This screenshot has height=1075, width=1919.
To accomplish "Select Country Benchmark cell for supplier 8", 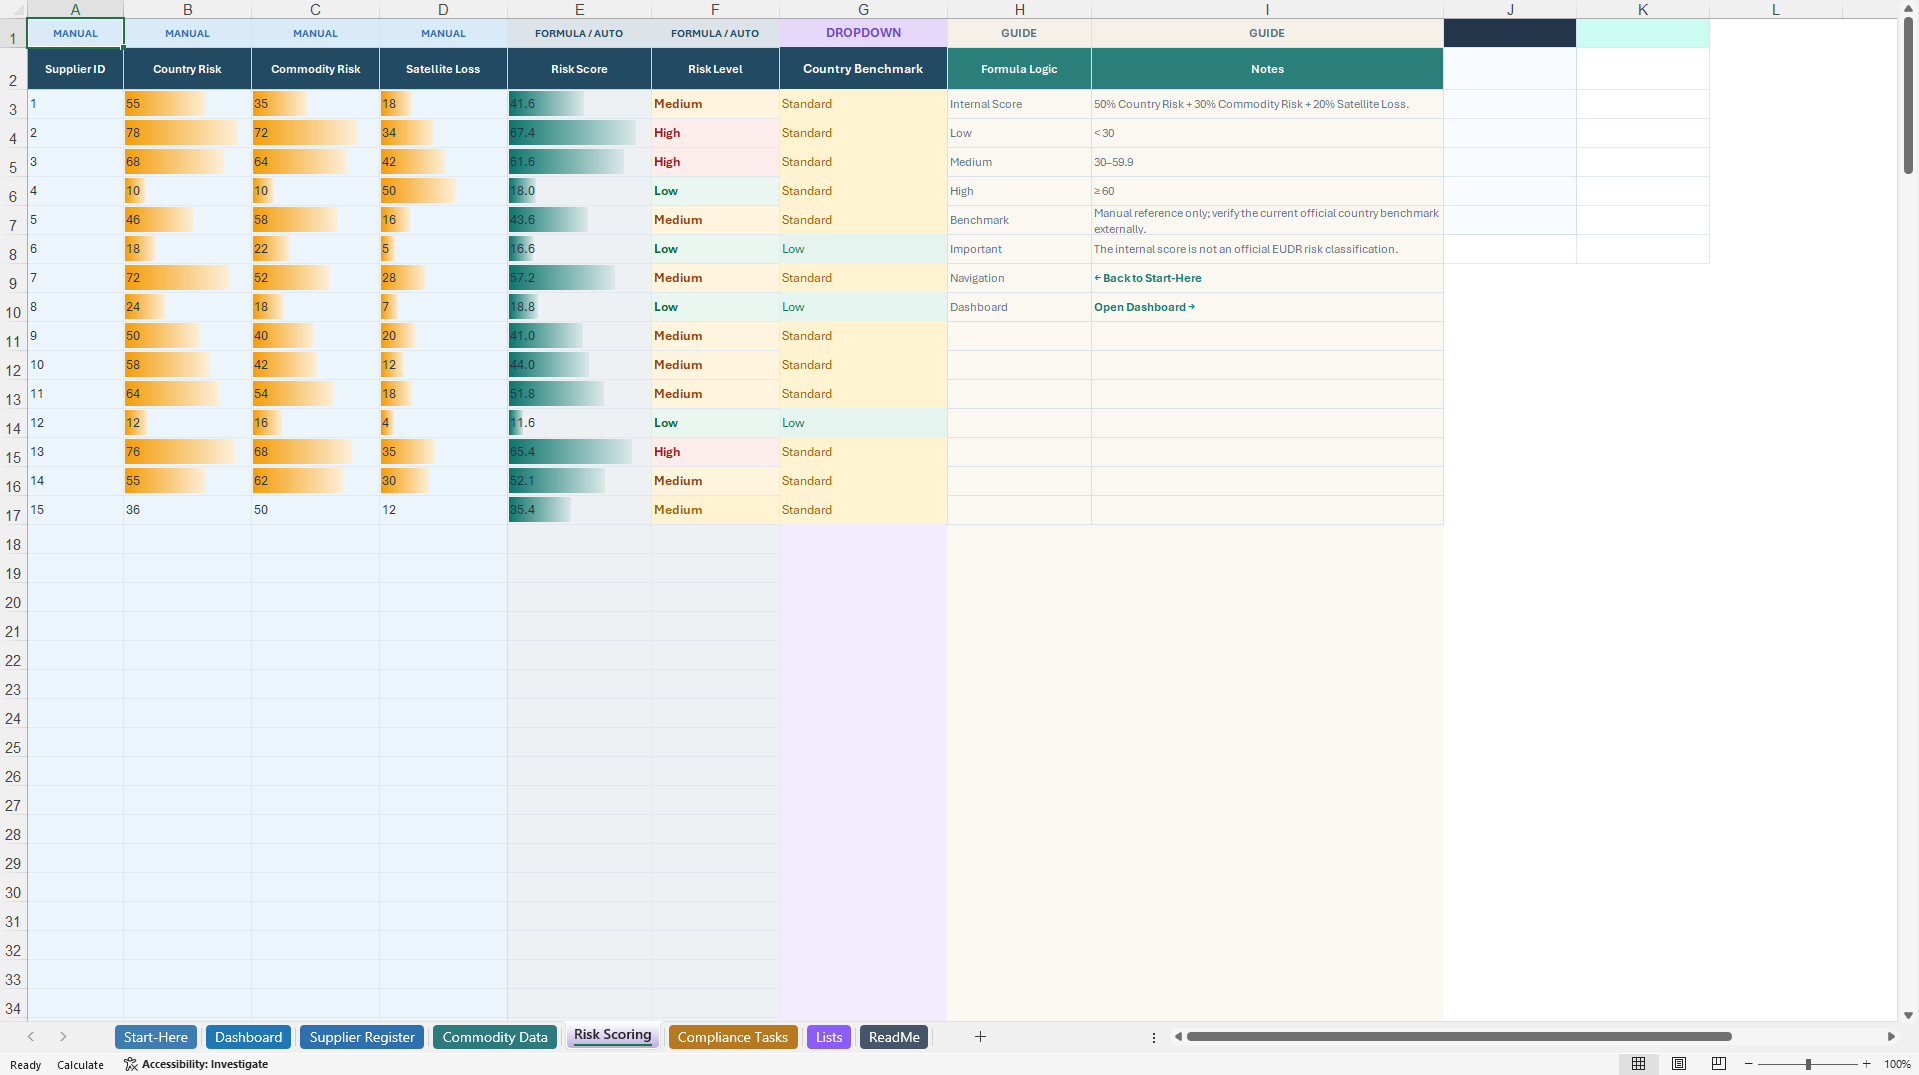I will [x=863, y=307].
